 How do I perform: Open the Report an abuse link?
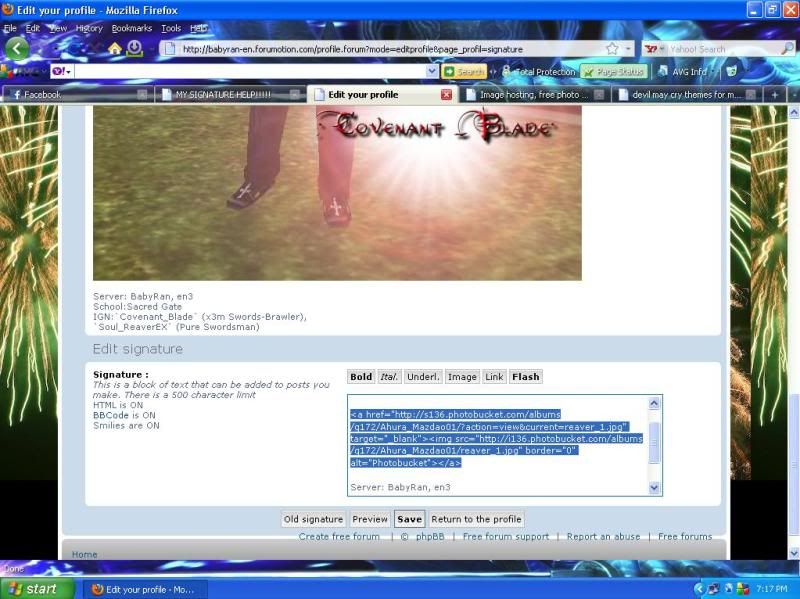[x=603, y=536]
